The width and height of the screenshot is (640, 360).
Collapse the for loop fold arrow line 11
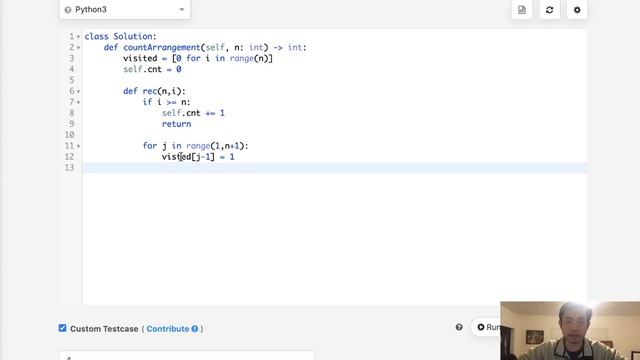coord(78,146)
